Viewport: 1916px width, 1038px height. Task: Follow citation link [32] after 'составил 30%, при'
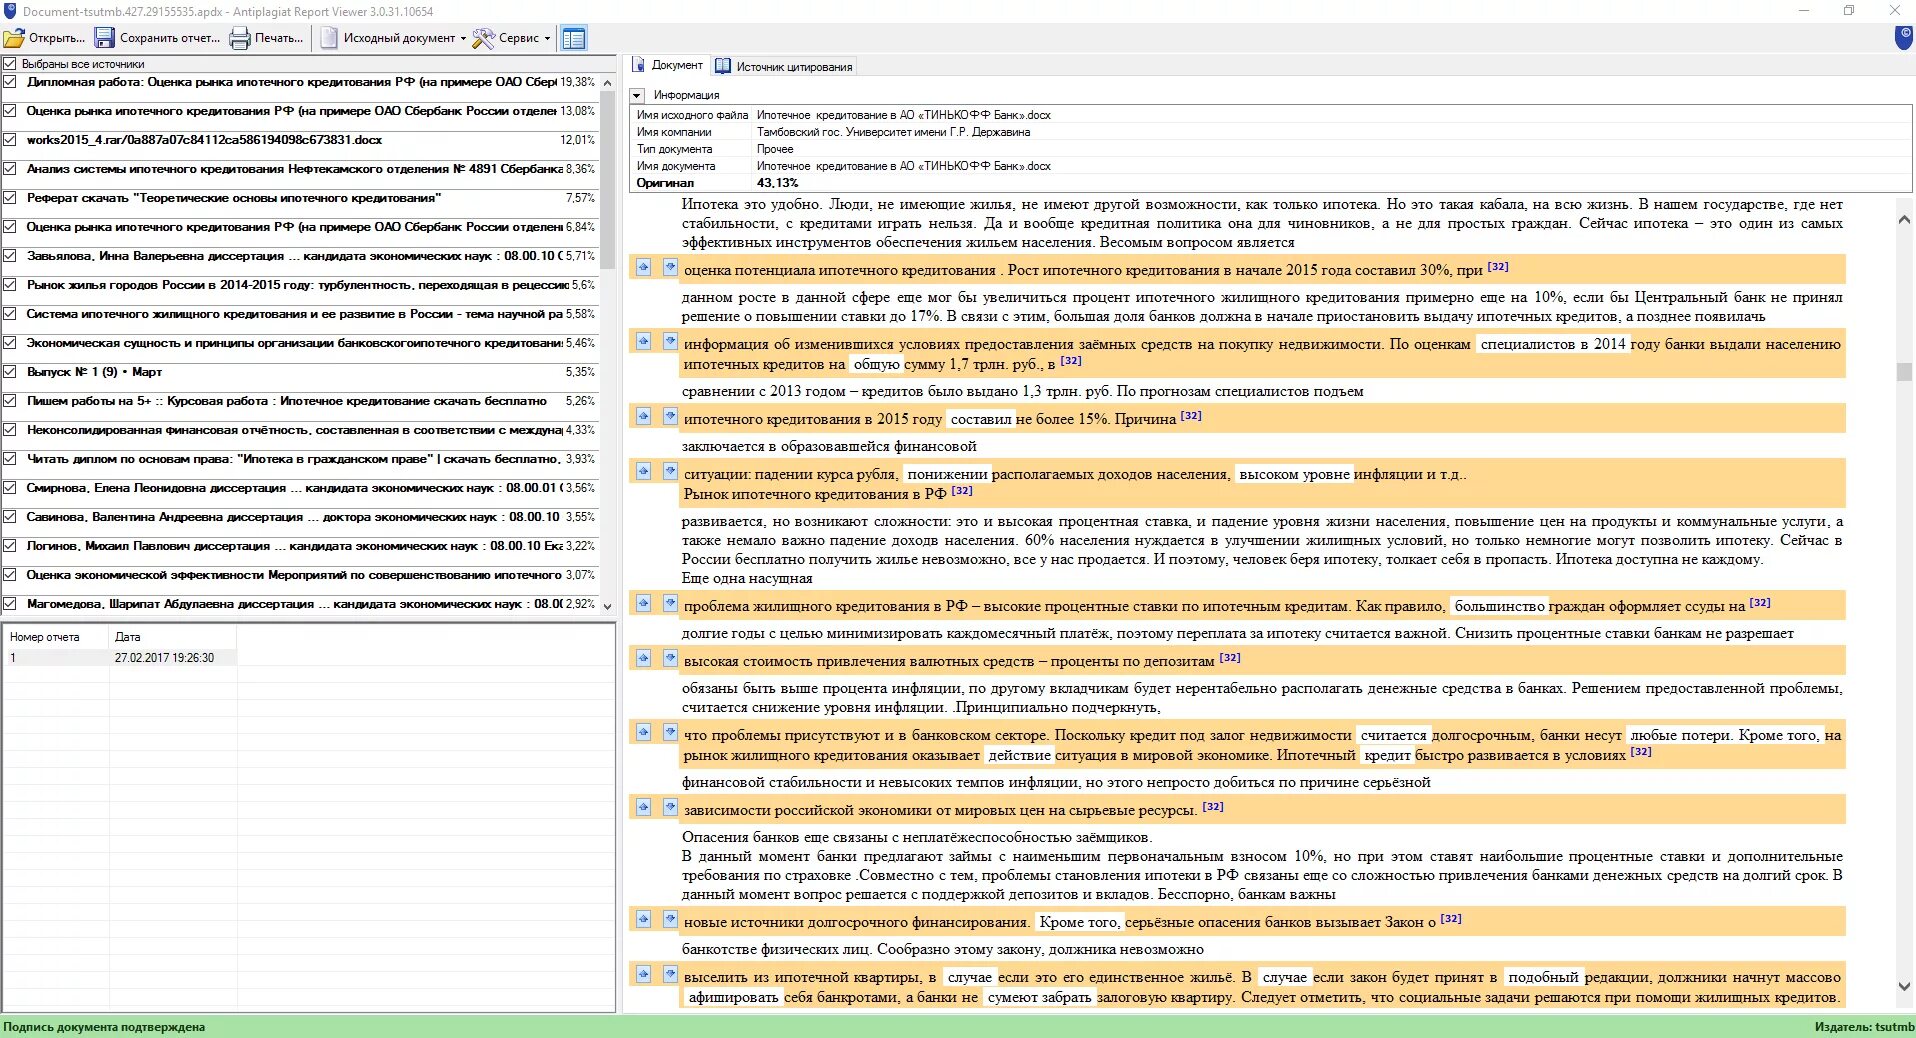[1498, 267]
